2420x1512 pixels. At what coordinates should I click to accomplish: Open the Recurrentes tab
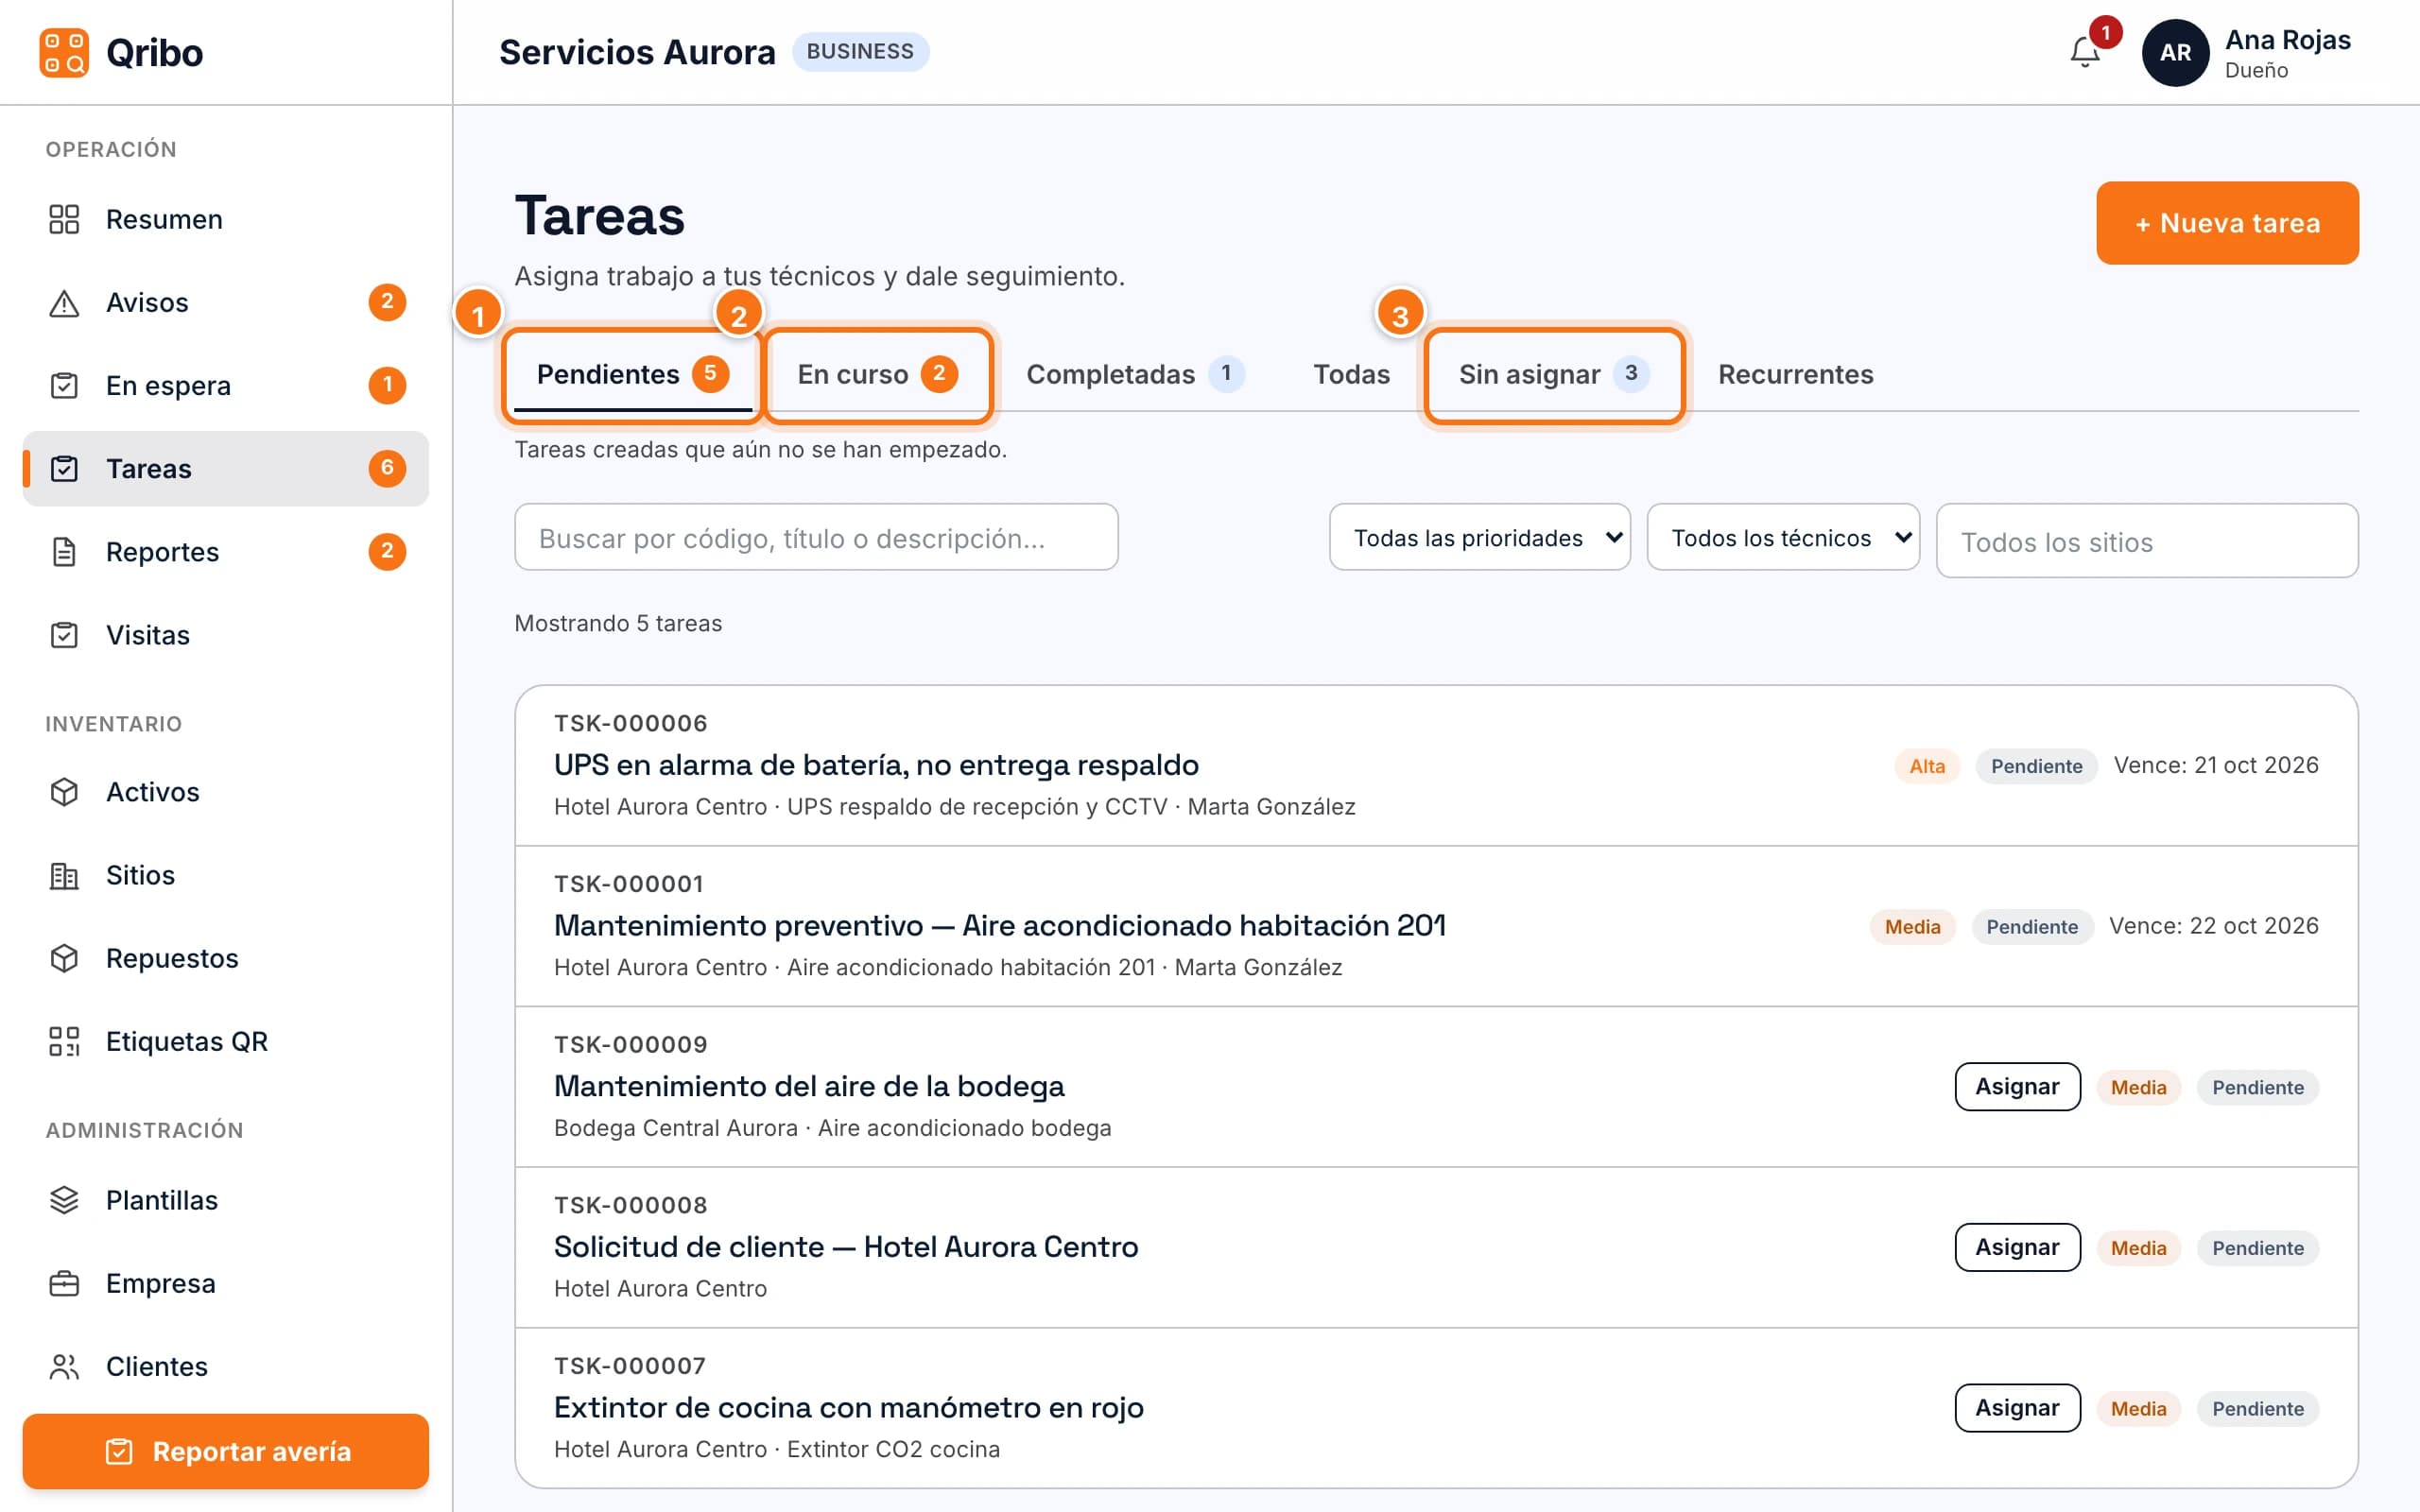[x=1795, y=374]
